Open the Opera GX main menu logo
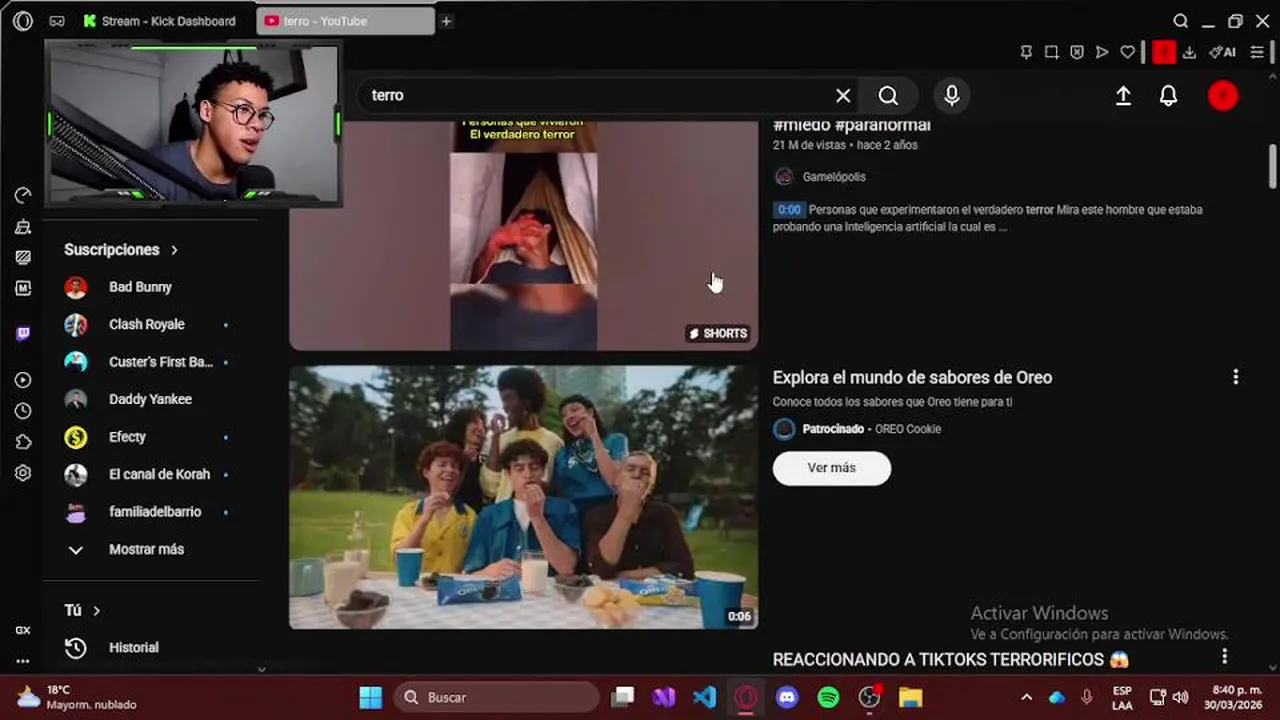 (x=23, y=21)
